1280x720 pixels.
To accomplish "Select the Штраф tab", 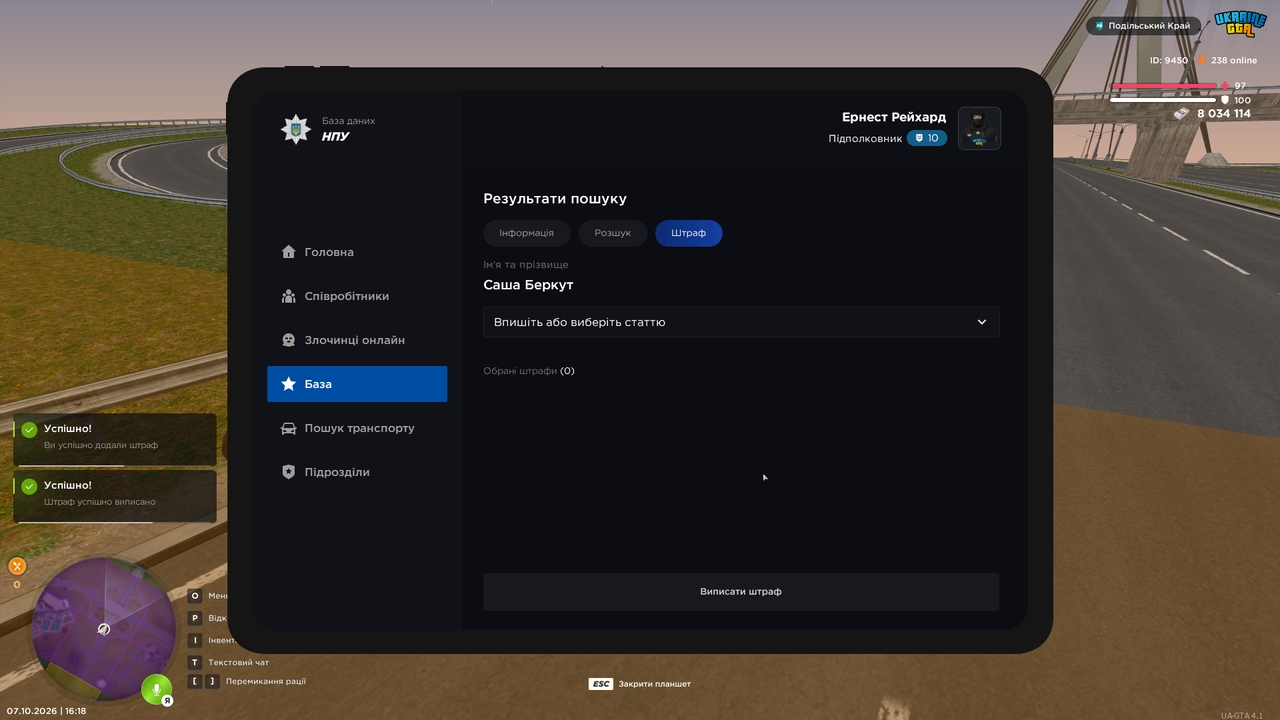I will [689, 233].
